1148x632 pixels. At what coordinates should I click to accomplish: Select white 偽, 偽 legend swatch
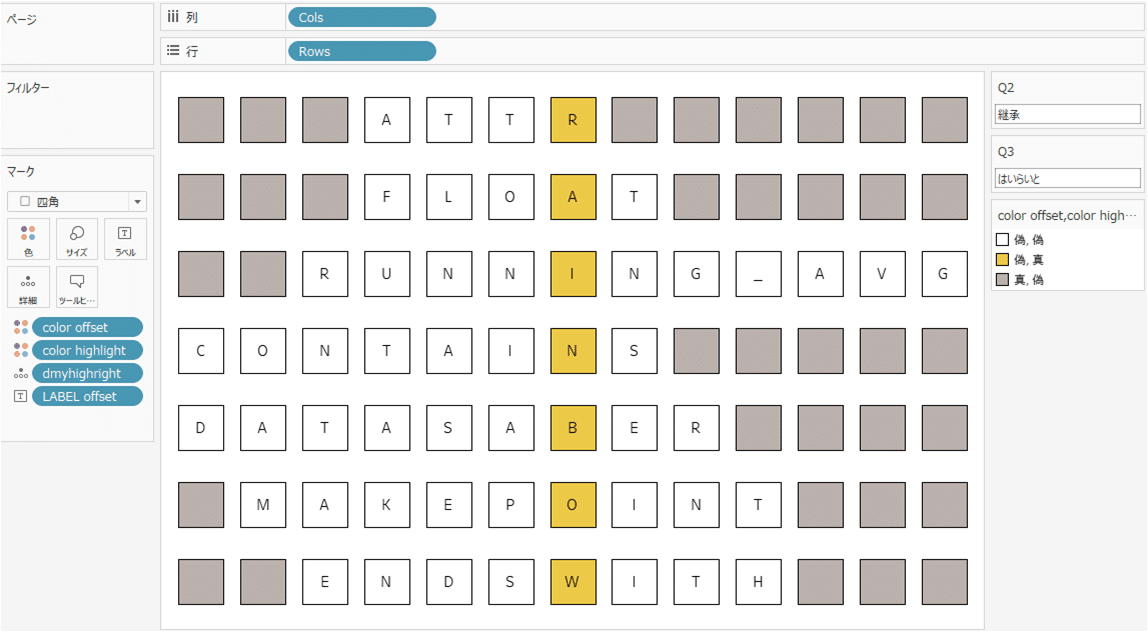click(x=1002, y=239)
